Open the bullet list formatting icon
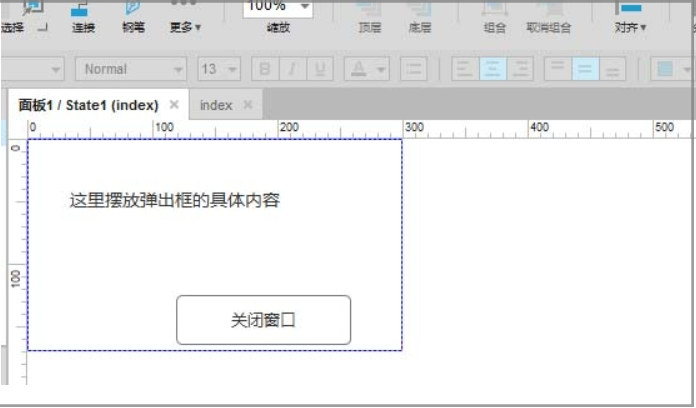696x408 pixels. click(413, 69)
